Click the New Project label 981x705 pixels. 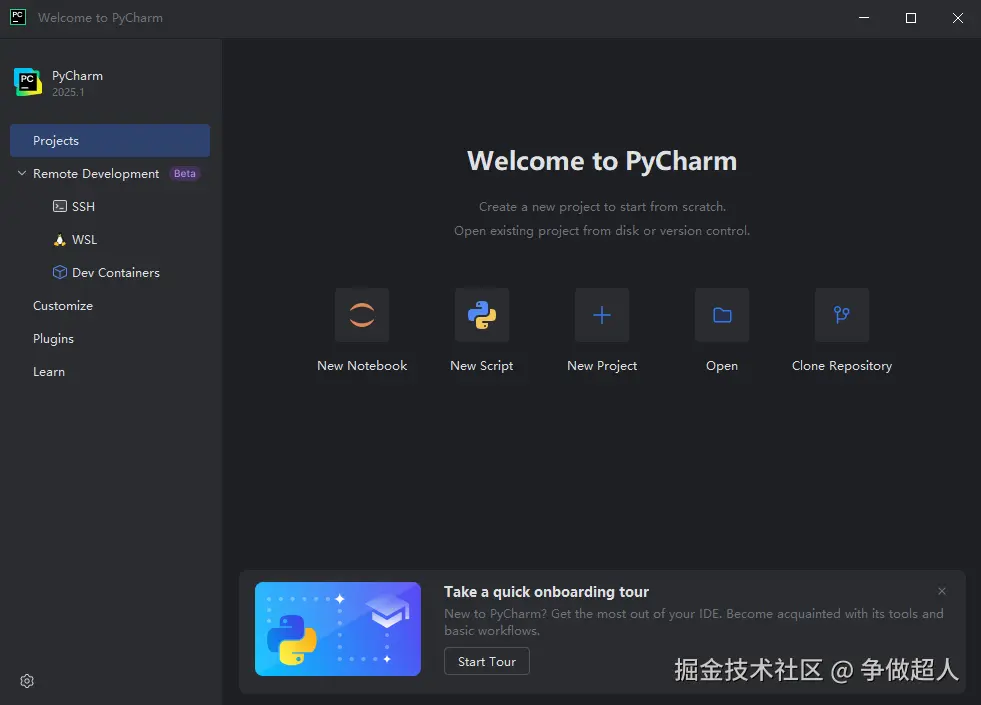pyautogui.click(x=602, y=365)
